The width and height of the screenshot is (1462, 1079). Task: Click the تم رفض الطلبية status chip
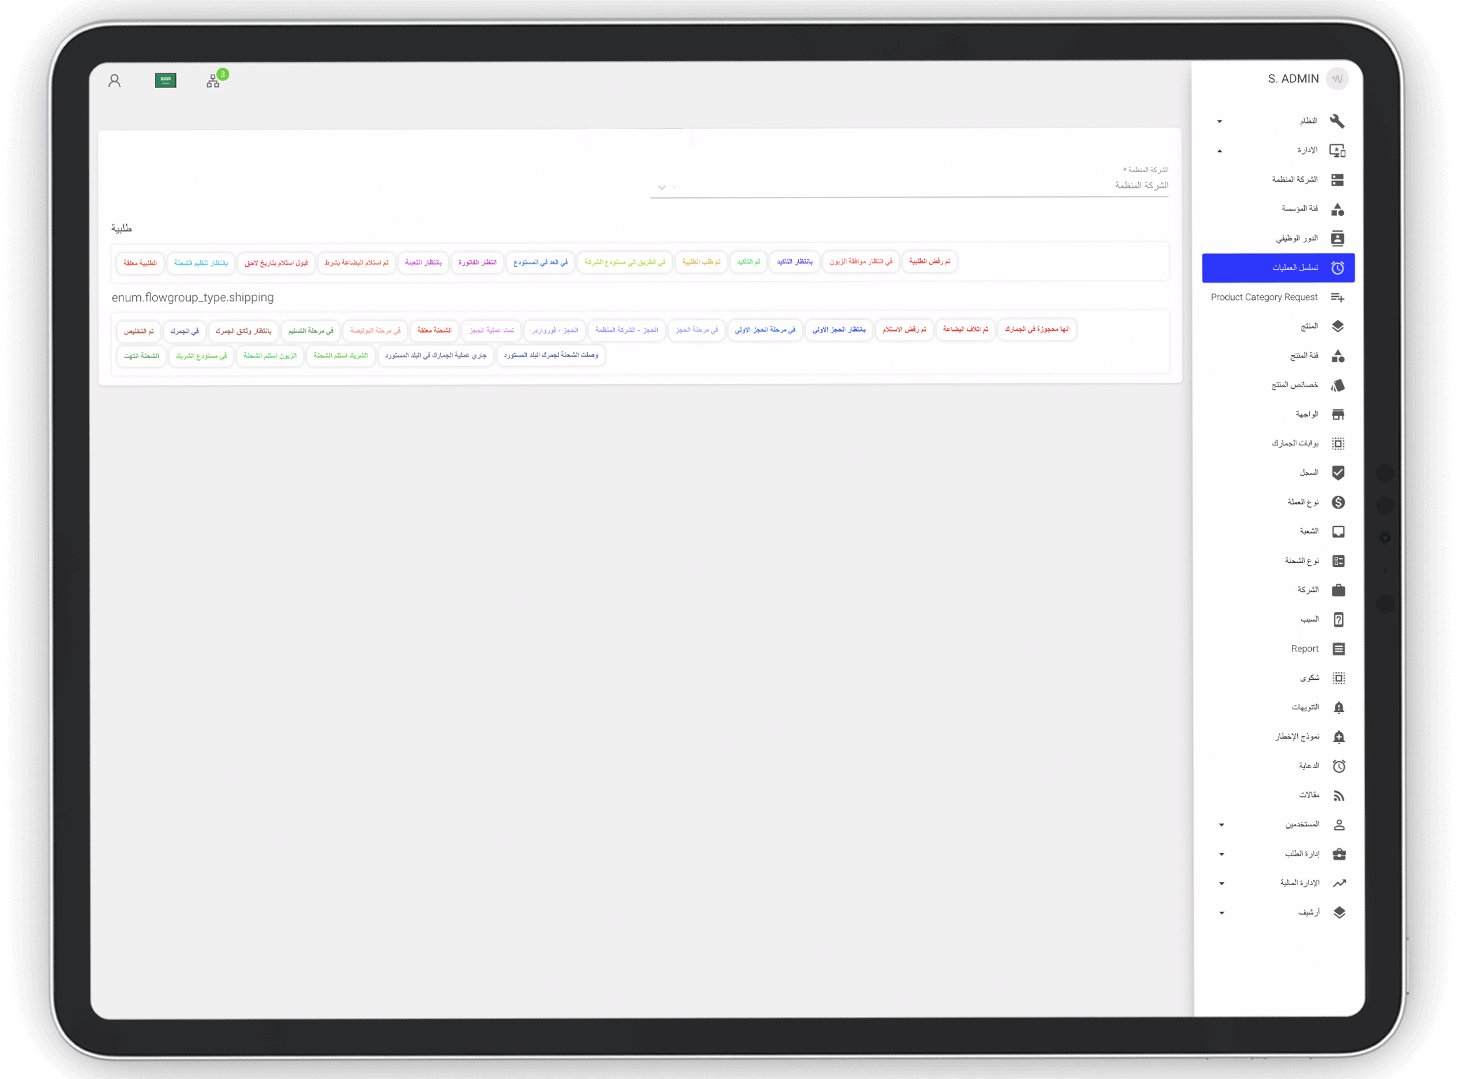(x=930, y=261)
